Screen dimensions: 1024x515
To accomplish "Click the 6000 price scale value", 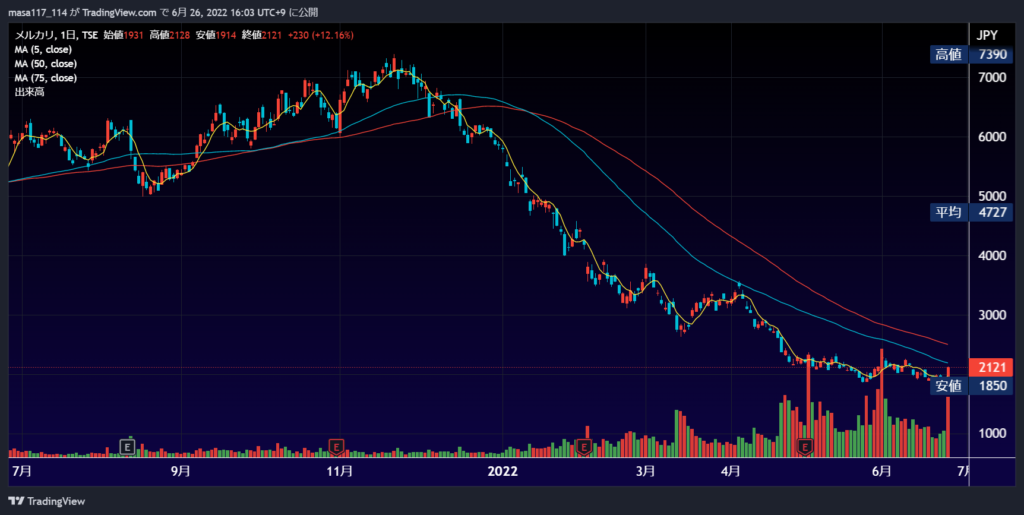I will (992, 137).
